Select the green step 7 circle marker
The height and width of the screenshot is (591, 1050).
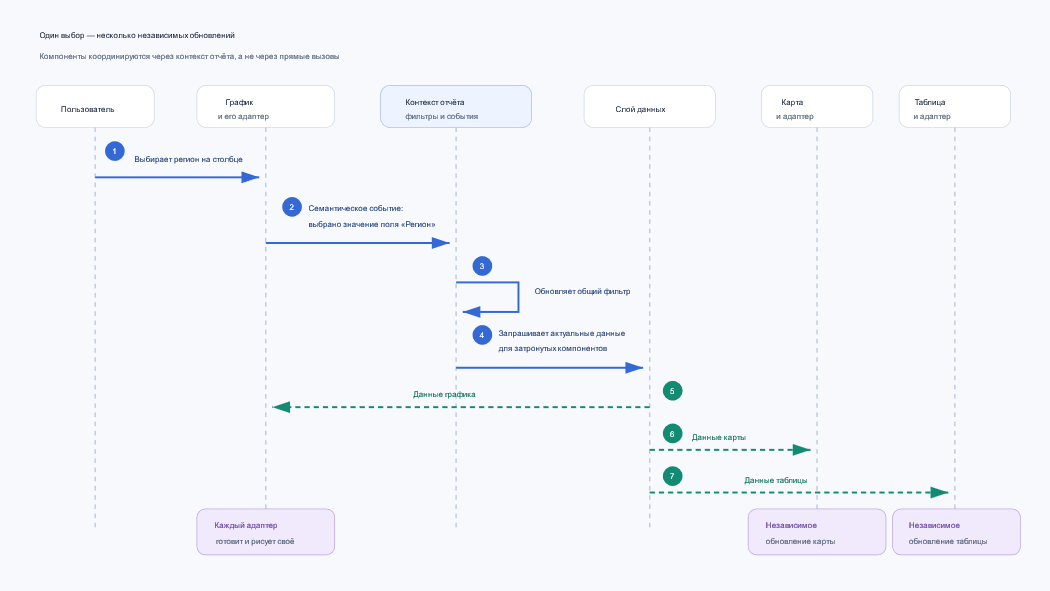672,477
